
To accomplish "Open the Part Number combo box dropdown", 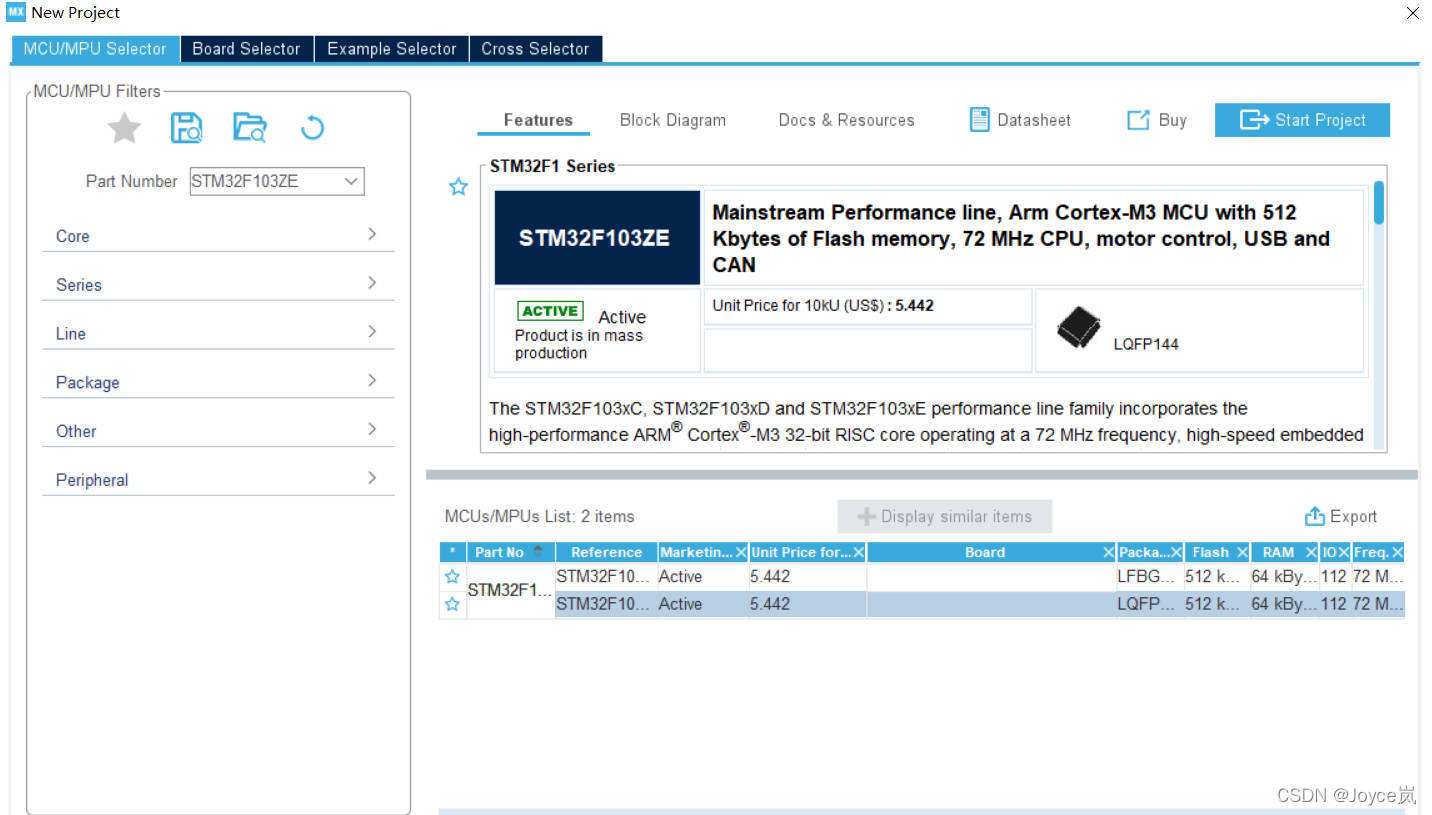I will tap(351, 181).
